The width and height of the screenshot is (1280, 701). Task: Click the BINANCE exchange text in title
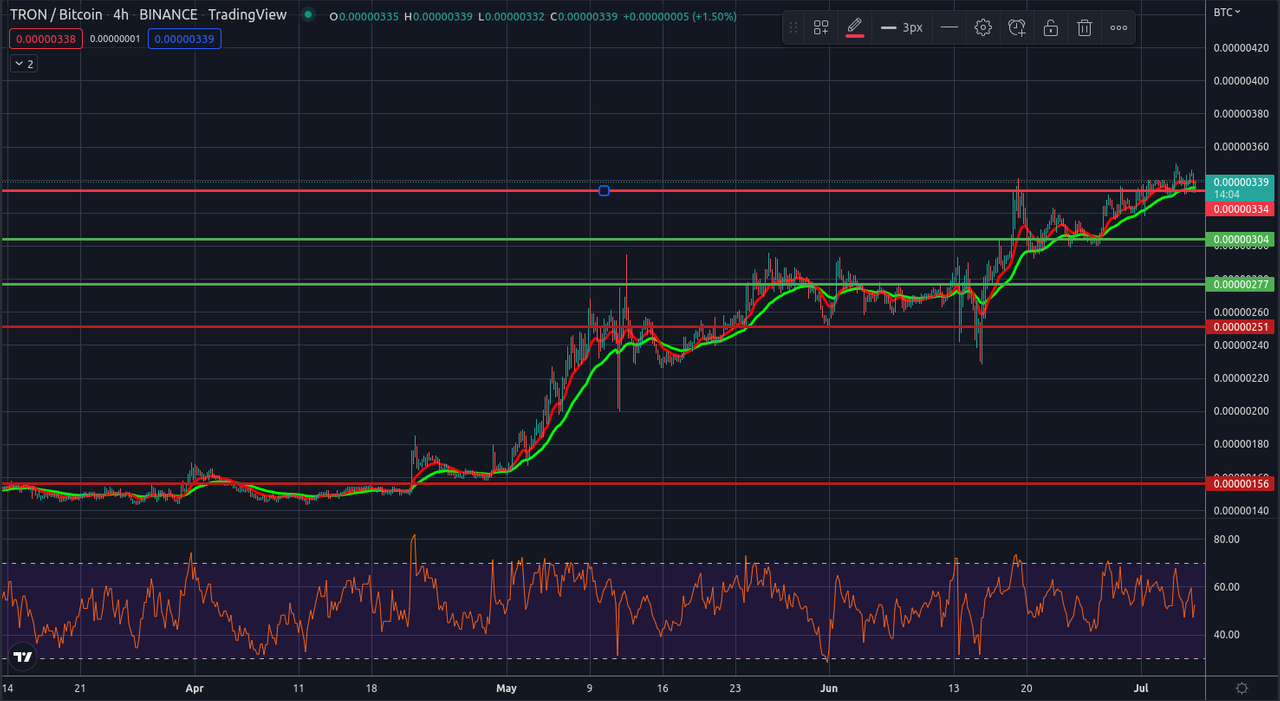[x=167, y=15]
